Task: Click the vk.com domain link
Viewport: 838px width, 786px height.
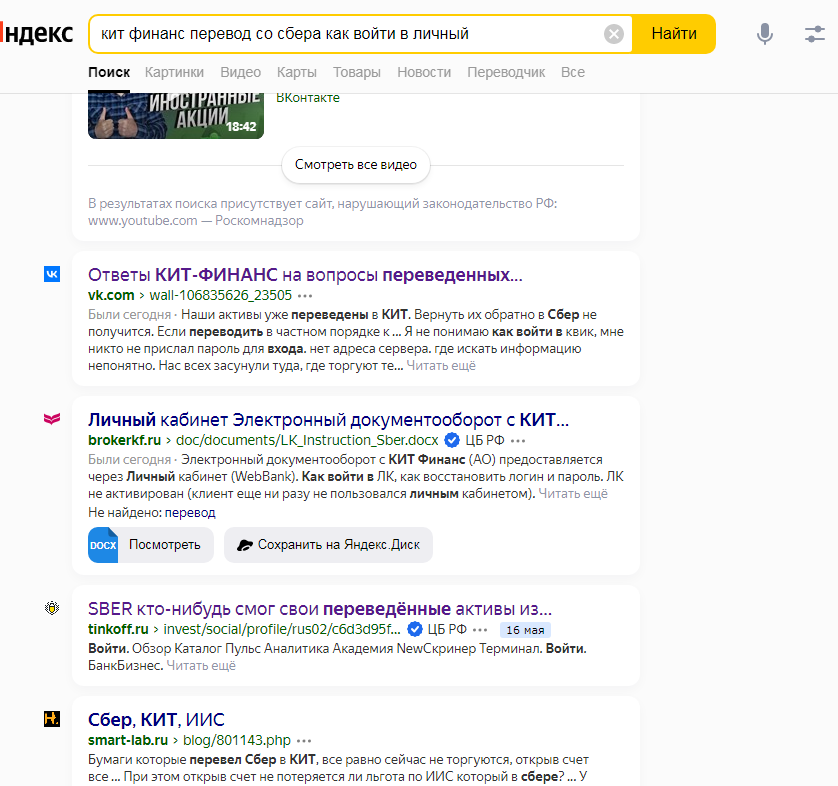Action: pos(111,295)
